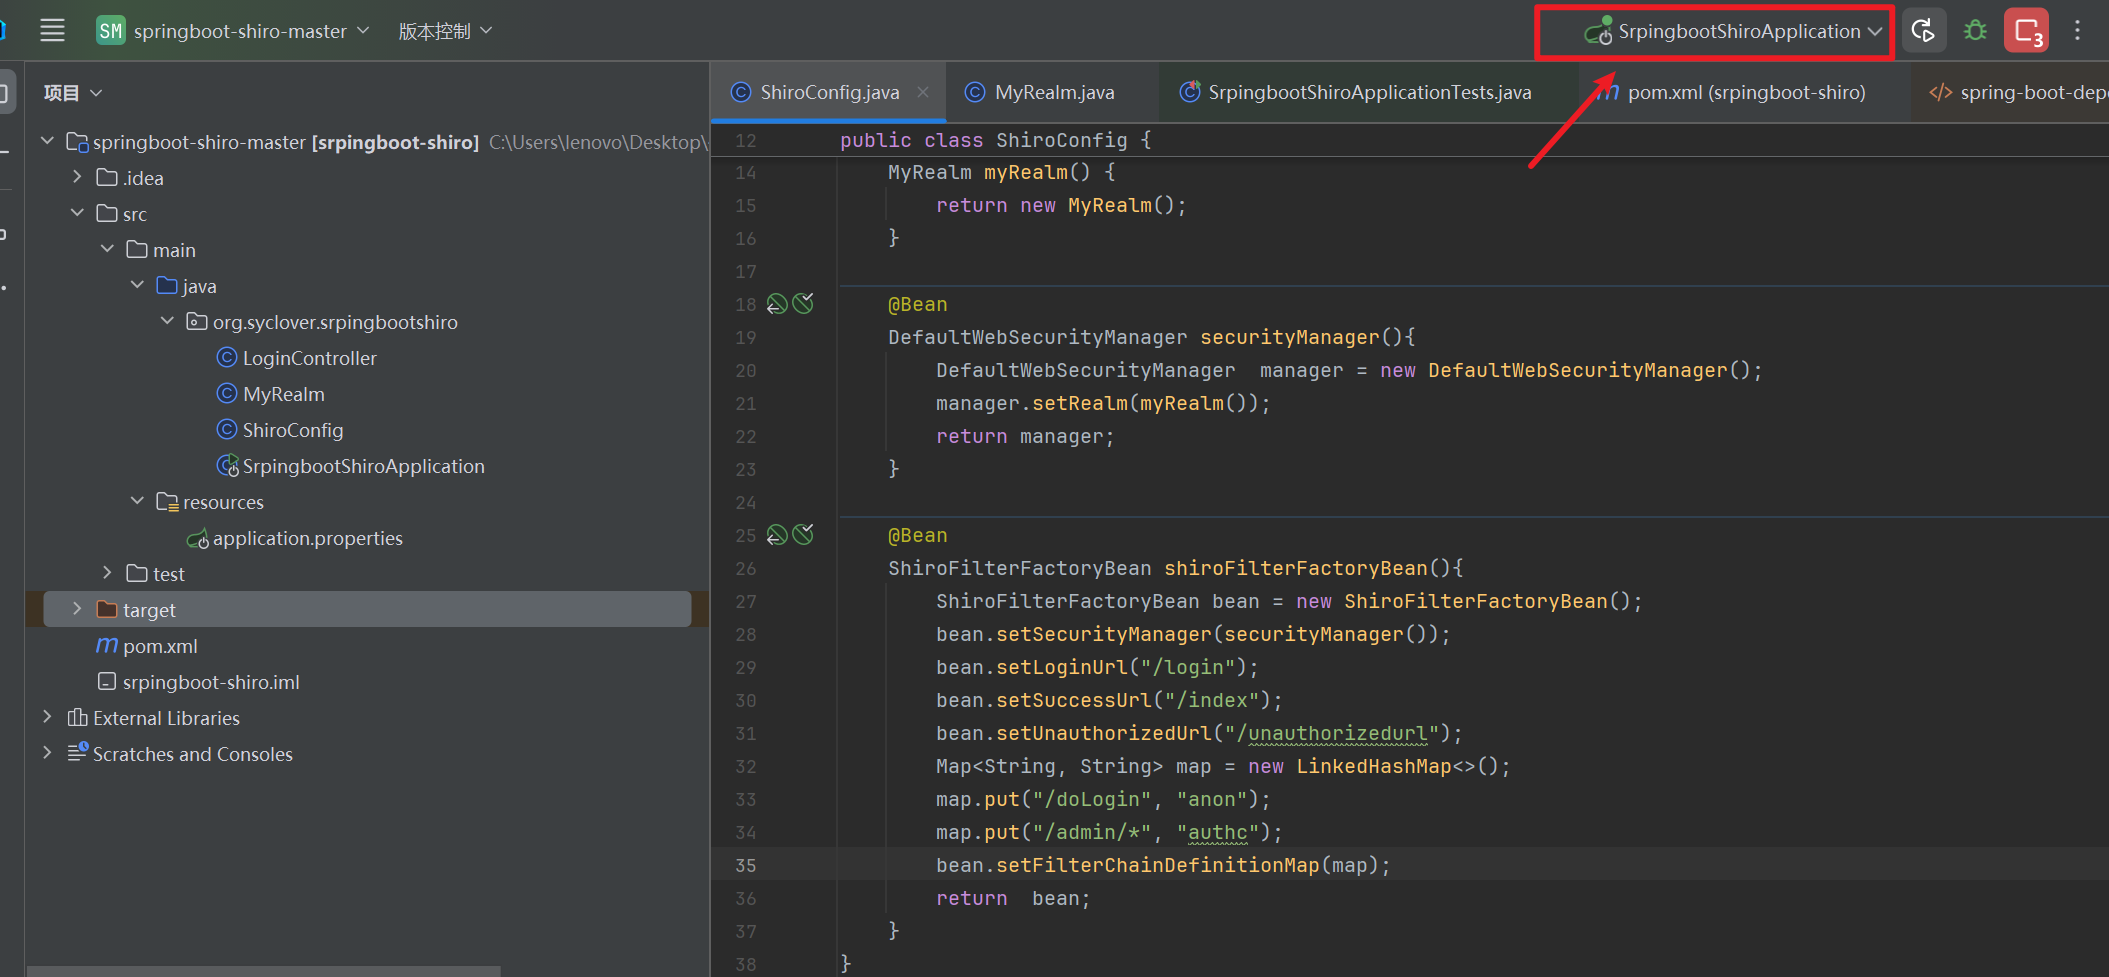
Task: Click setRealm on line 21
Action: coord(1080,403)
